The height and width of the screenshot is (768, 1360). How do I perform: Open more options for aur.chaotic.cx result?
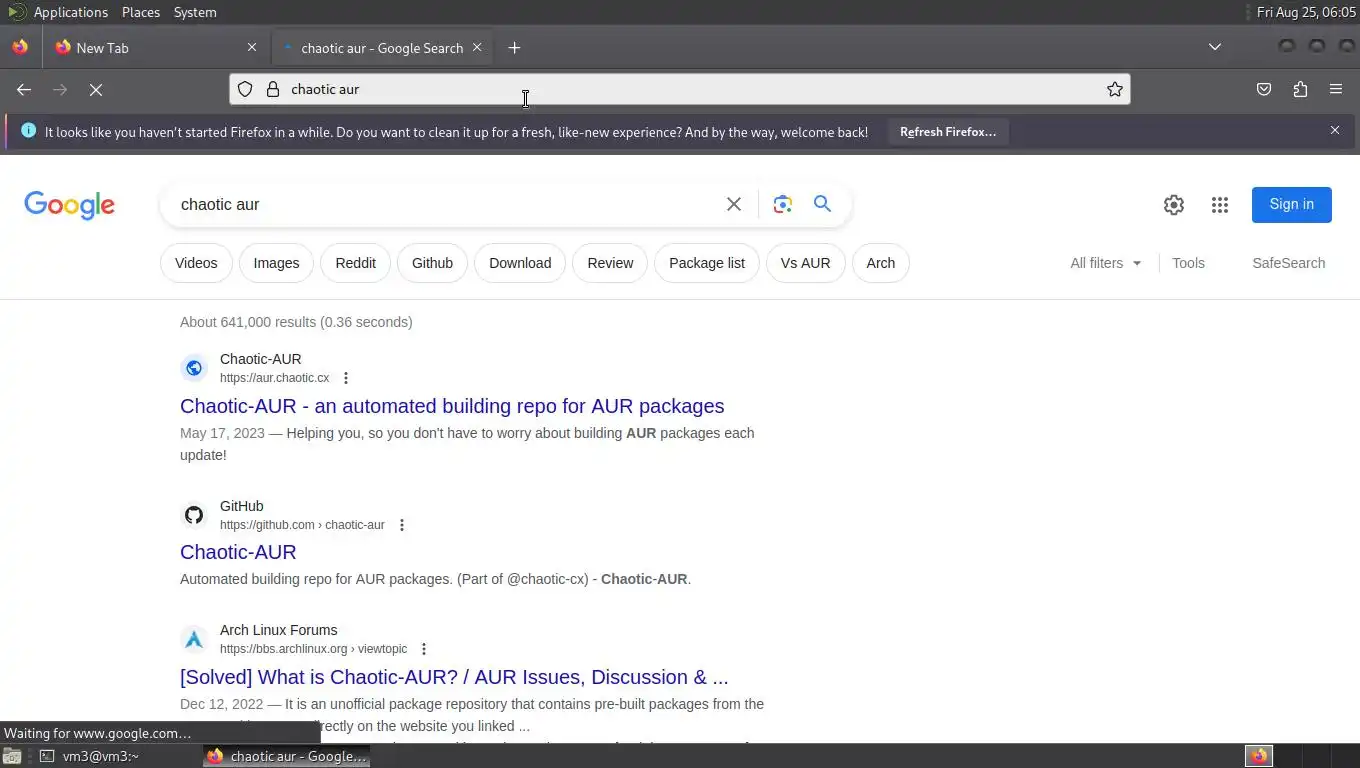(346, 378)
